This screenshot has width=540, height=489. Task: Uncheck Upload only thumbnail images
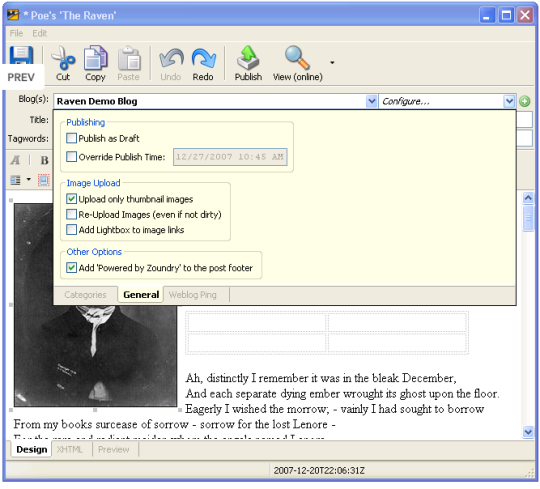[71, 199]
